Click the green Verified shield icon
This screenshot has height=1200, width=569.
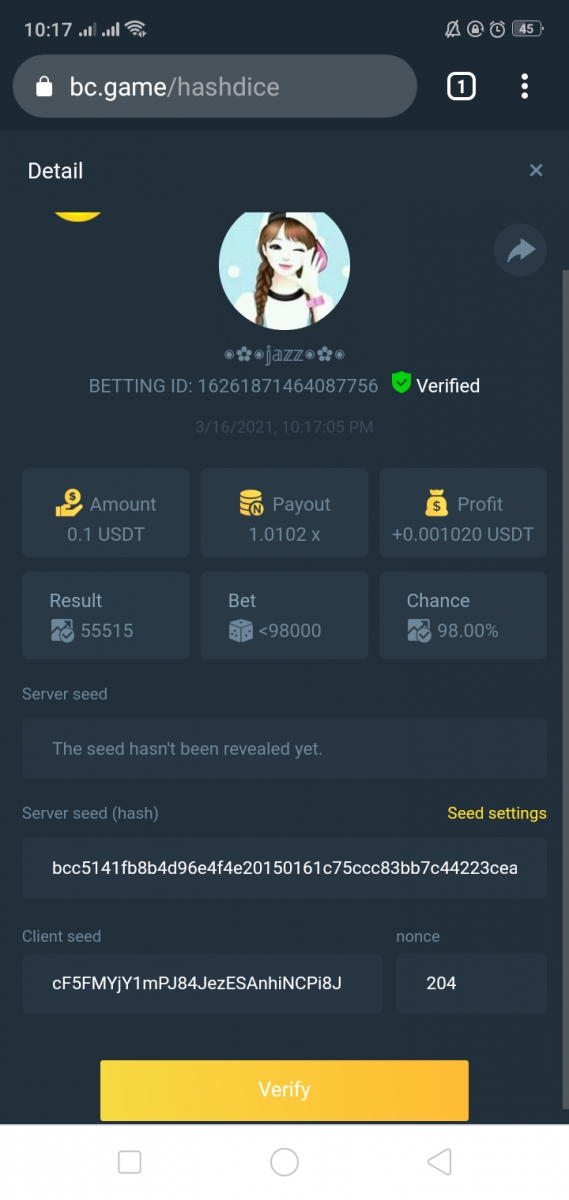[401, 384]
